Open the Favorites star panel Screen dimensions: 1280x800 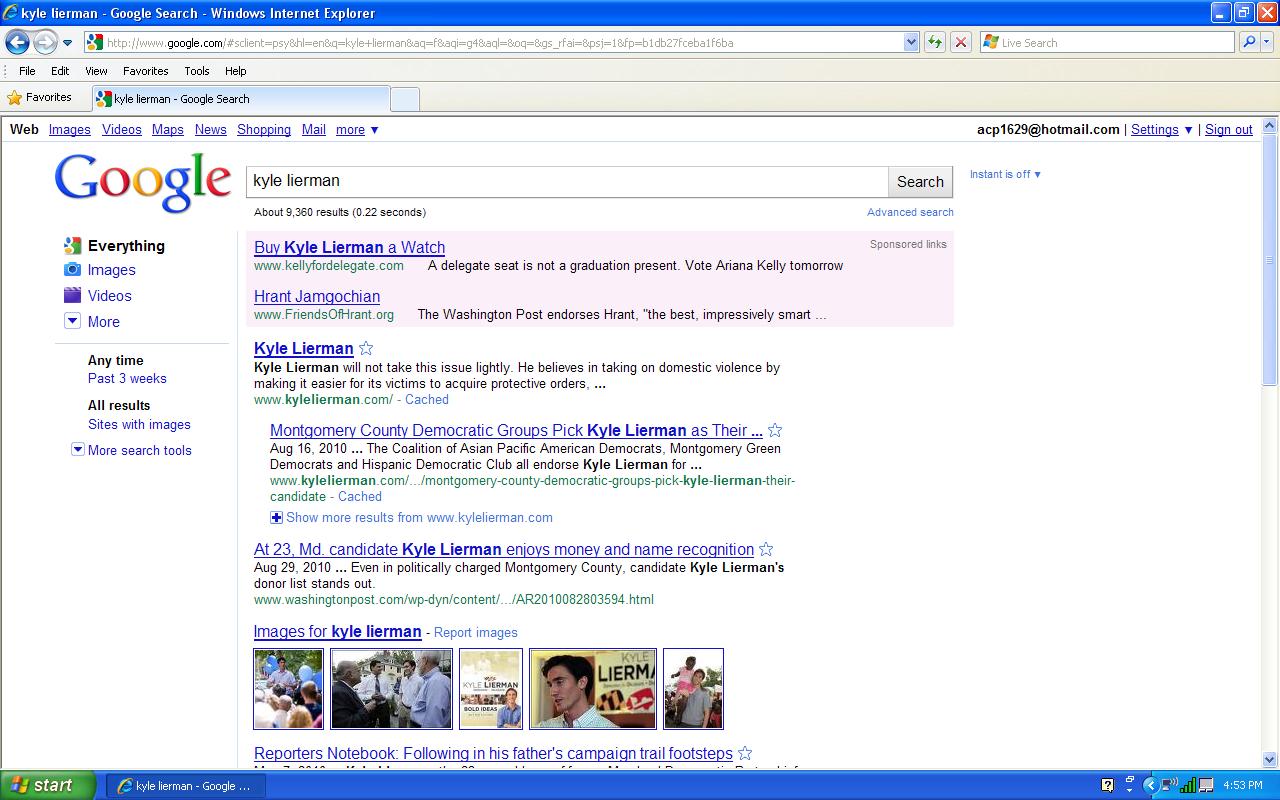40,98
